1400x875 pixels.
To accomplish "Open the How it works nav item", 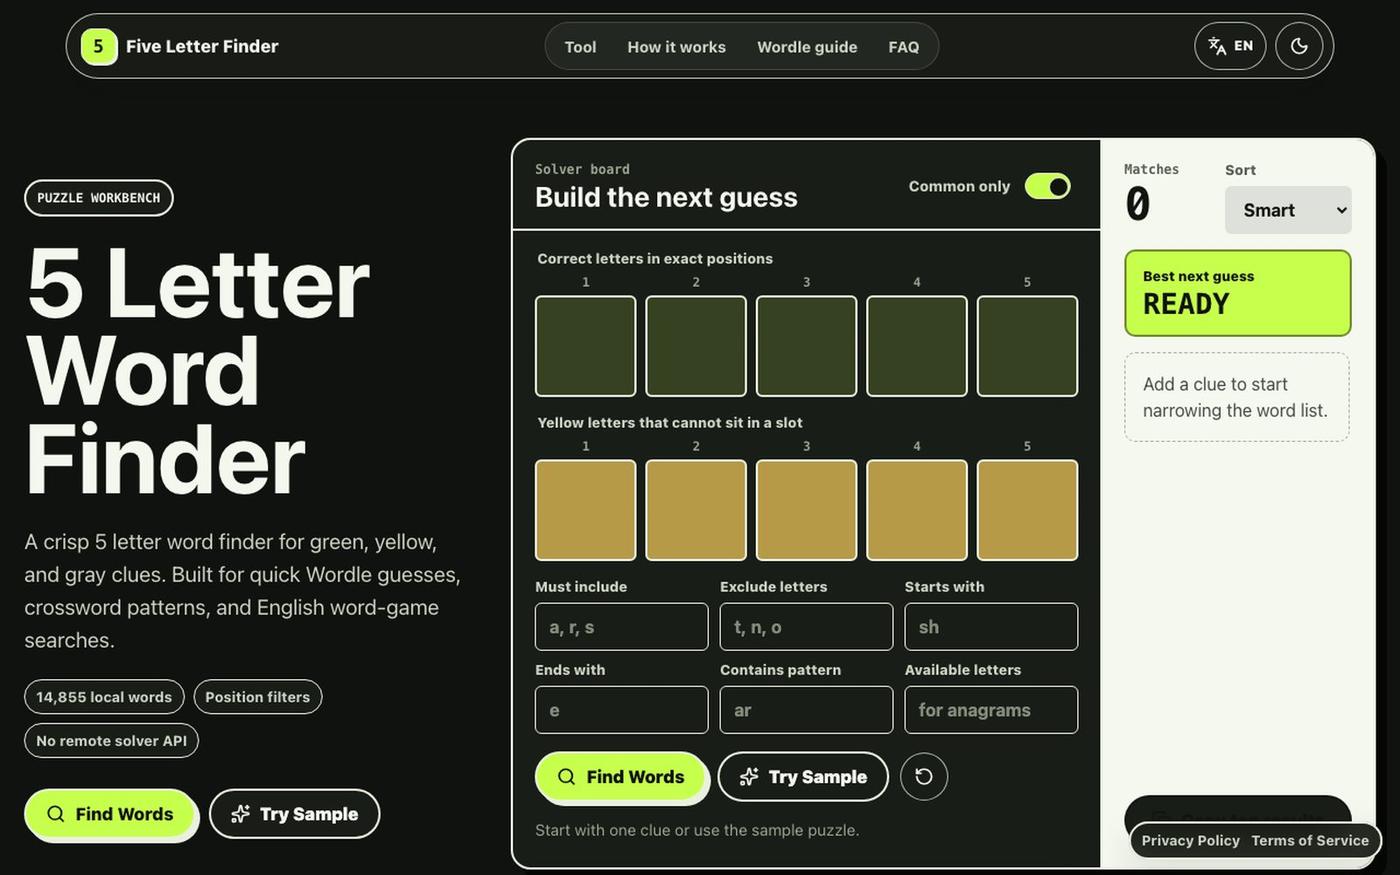I will 677,47.
